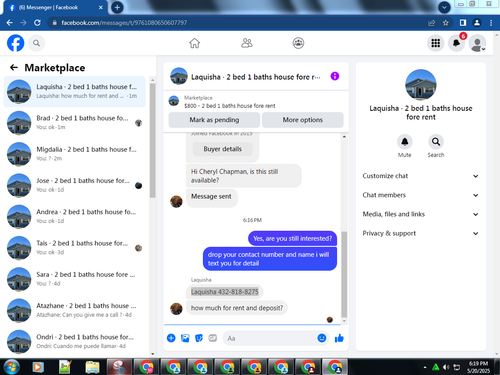Screen dimensions: 500x375
Task: Open the account profile avatar menu
Action: pos(477,43)
